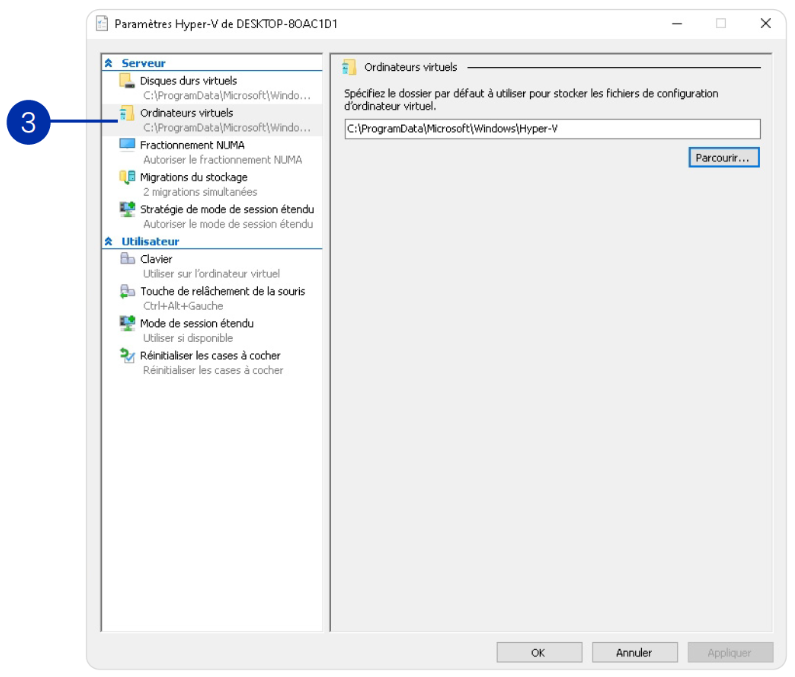Click Touche de relâchement de la souris icon
Viewport: 795px width, 677px height.
(x=127, y=291)
